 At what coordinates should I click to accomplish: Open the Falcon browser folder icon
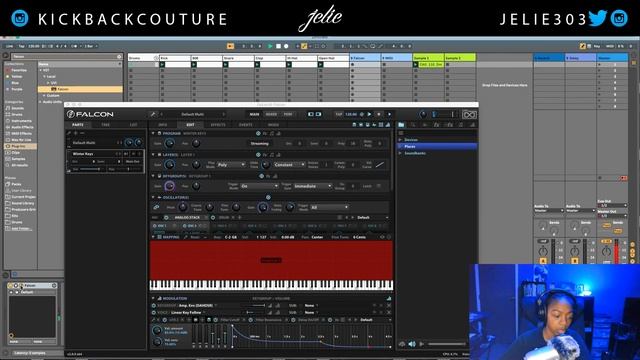point(401,124)
